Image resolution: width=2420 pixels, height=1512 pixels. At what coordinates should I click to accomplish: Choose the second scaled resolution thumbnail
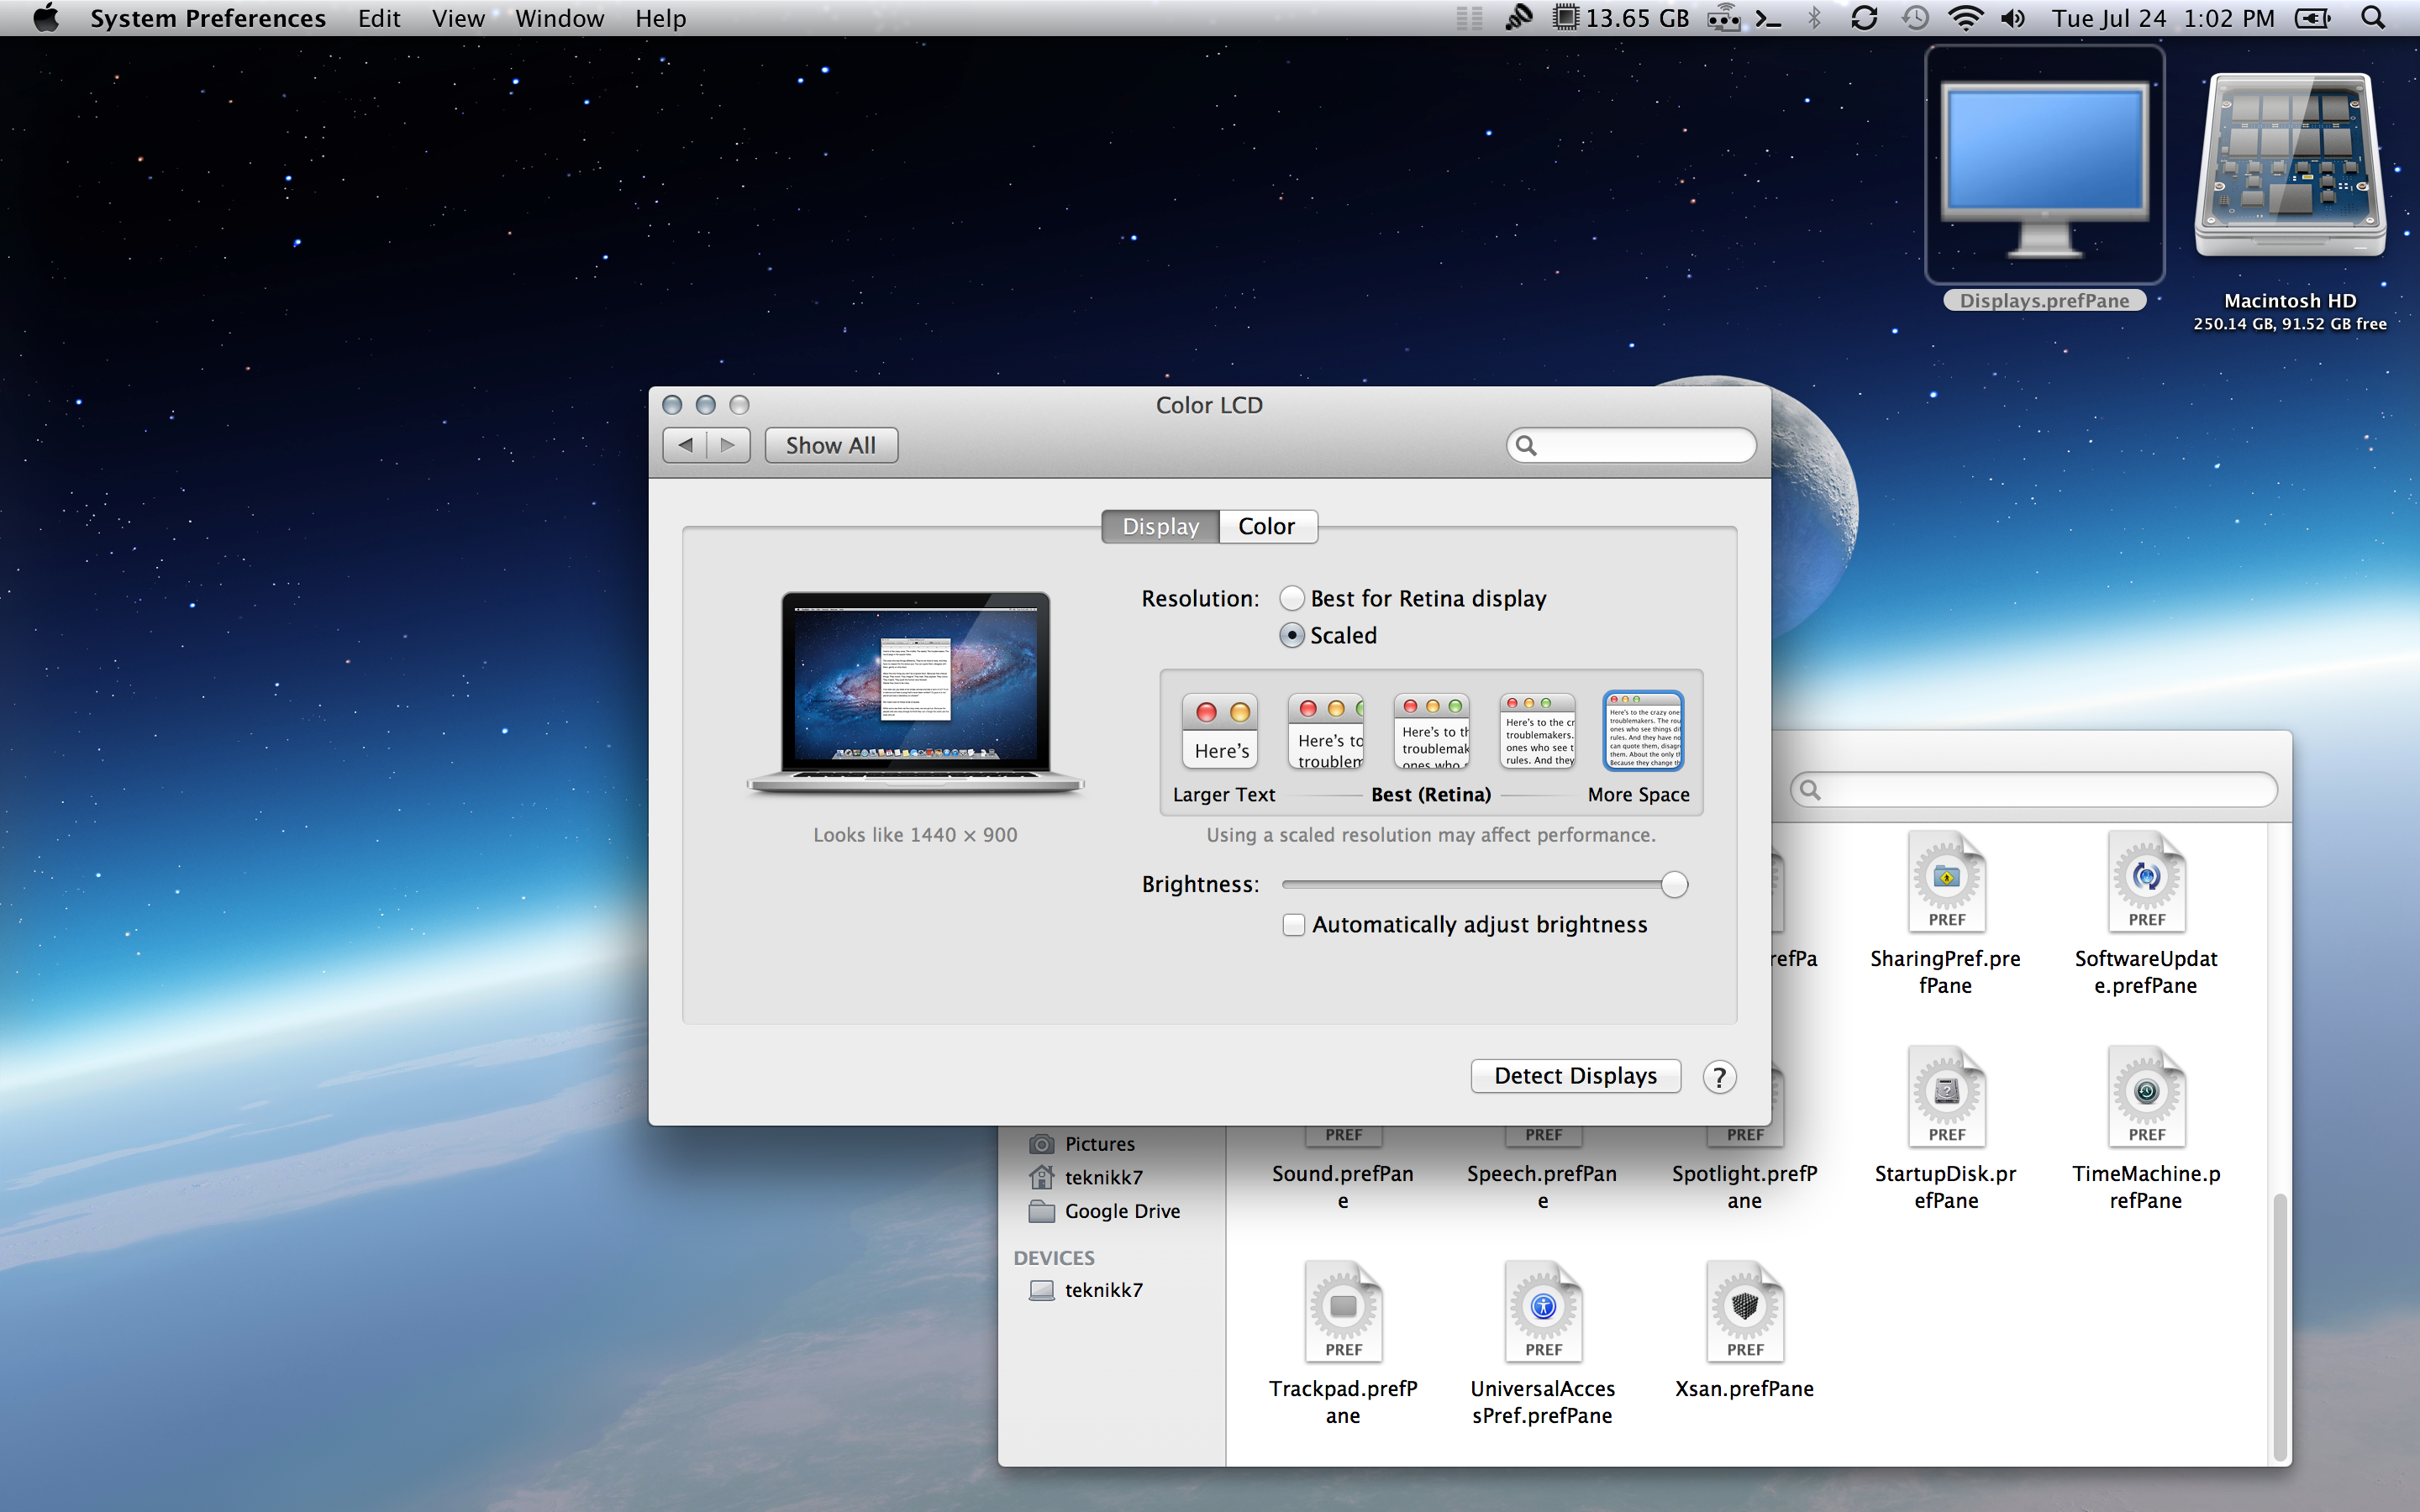click(1326, 731)
